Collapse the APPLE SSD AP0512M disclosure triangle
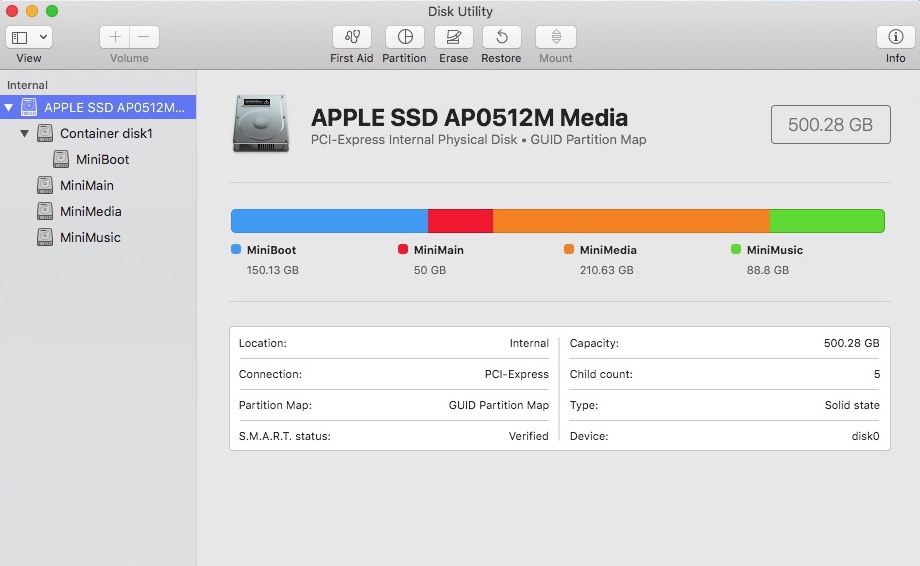 (9, 107)
